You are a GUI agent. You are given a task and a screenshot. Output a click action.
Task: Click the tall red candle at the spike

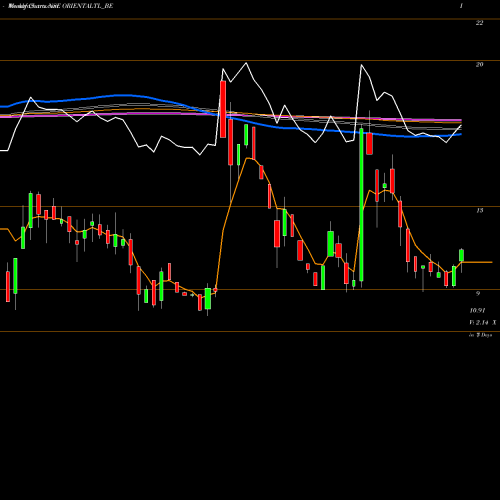[x=223, y=109]
